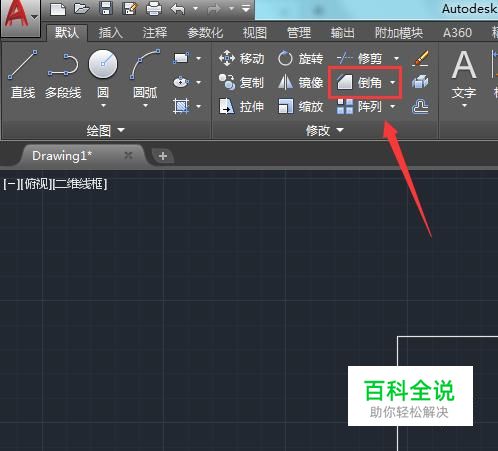Select the 圆 circle tool
This screenshot has height=451, width=498.
point(103,73)
